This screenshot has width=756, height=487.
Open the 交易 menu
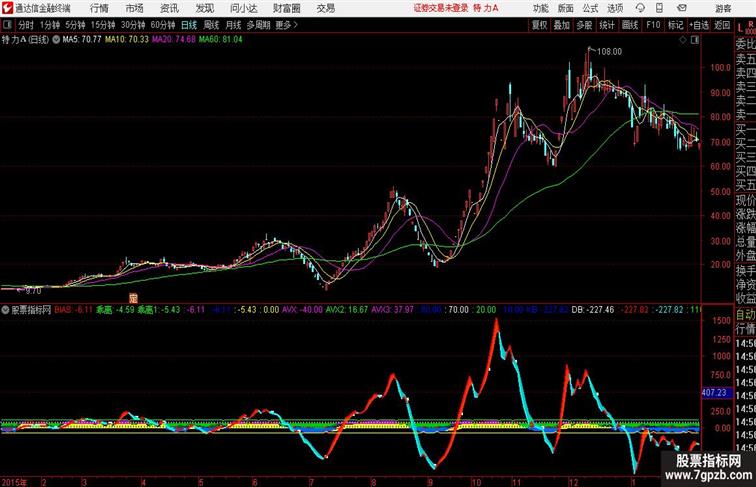326,8
